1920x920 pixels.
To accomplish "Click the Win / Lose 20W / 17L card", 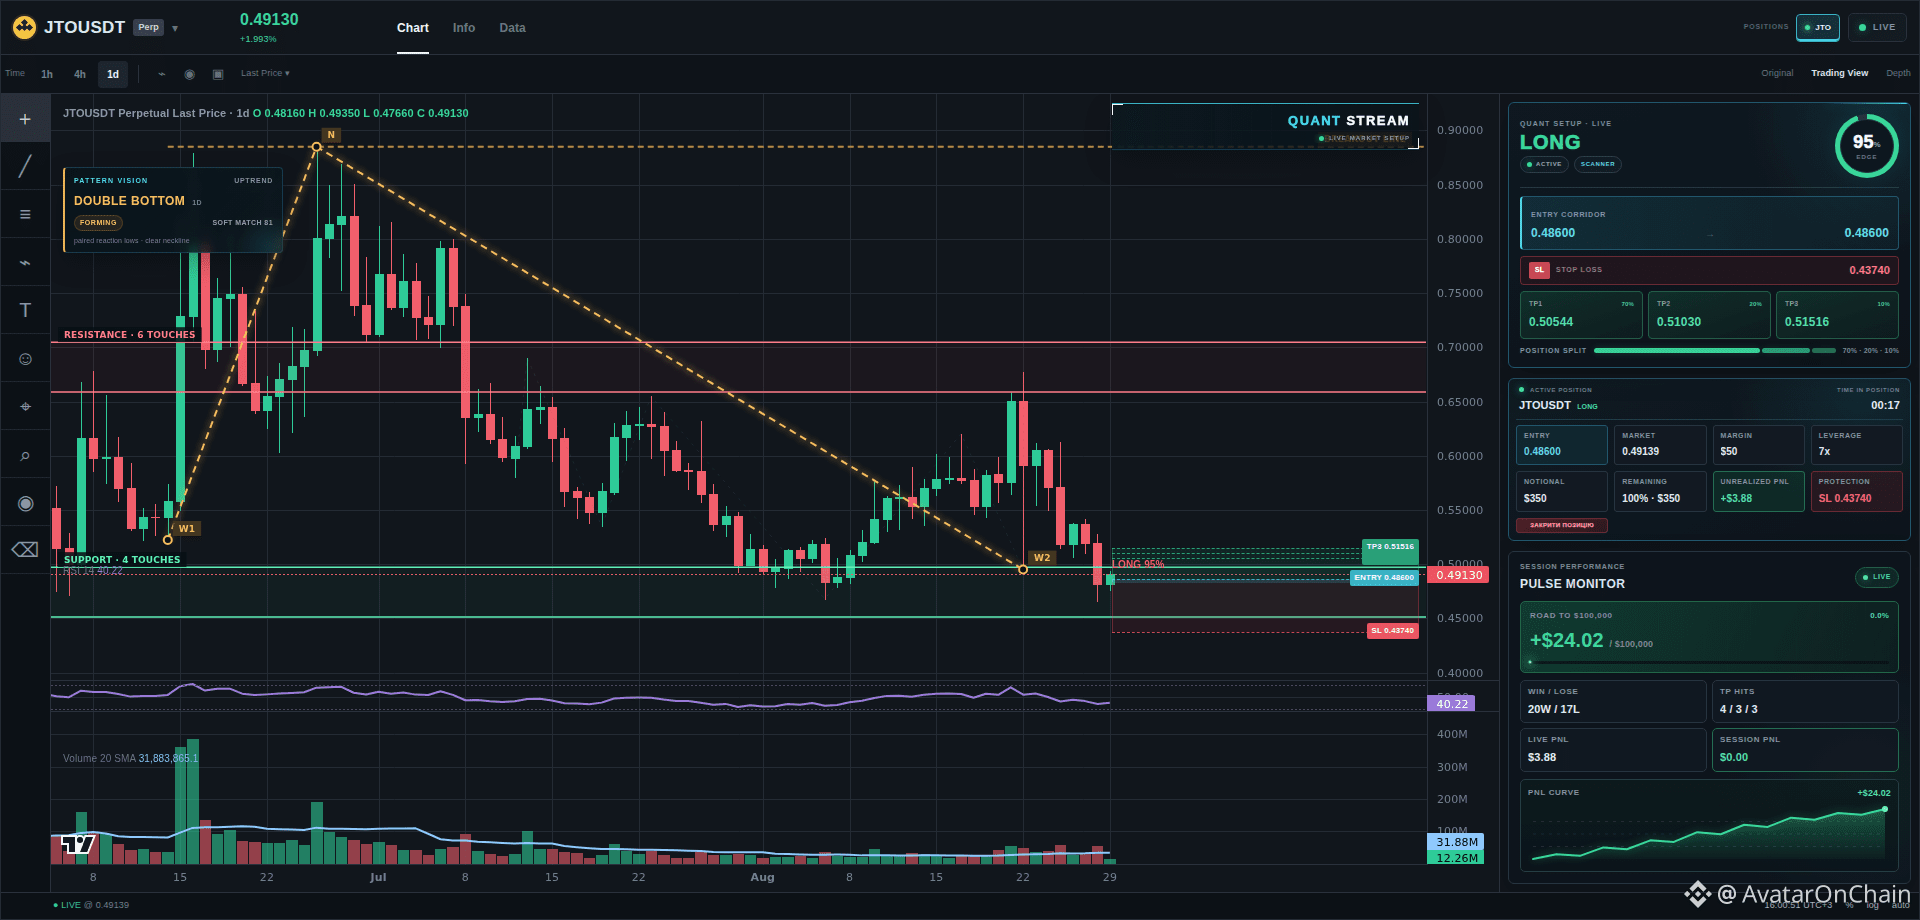I will 1613,701.
